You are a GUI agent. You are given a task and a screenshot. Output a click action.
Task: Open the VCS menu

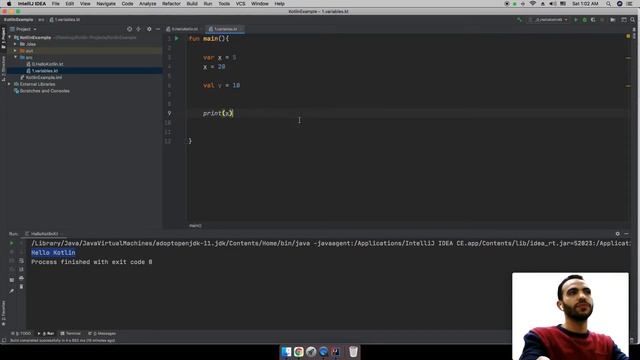(240, 4)
